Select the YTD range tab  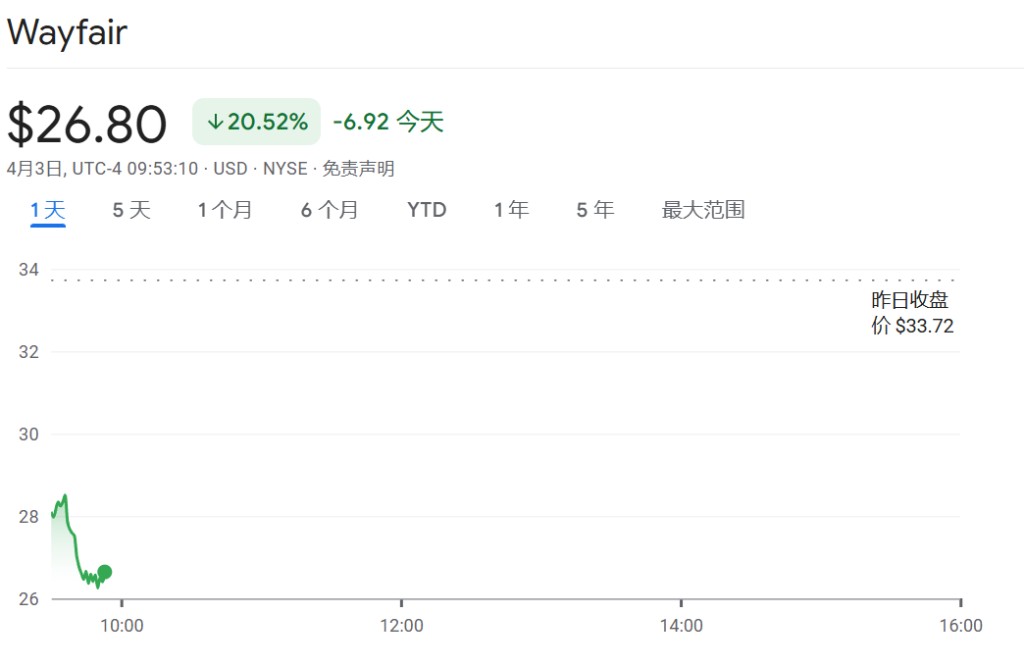(427, 210)
